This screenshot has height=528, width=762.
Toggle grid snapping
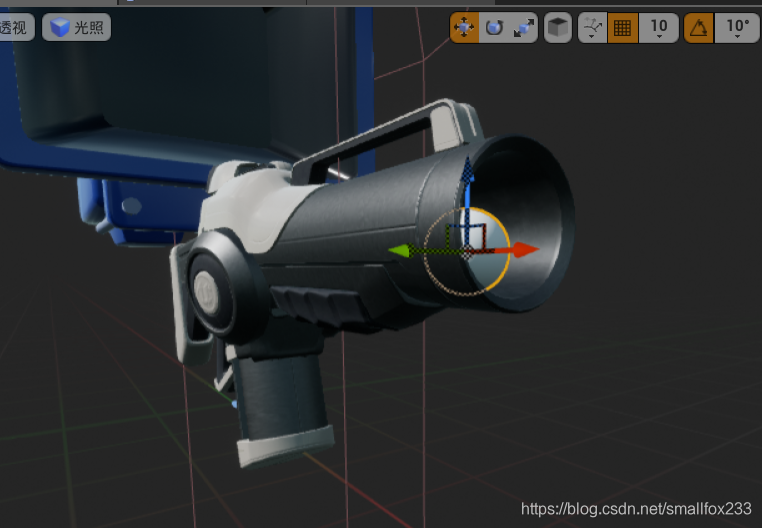623,27
